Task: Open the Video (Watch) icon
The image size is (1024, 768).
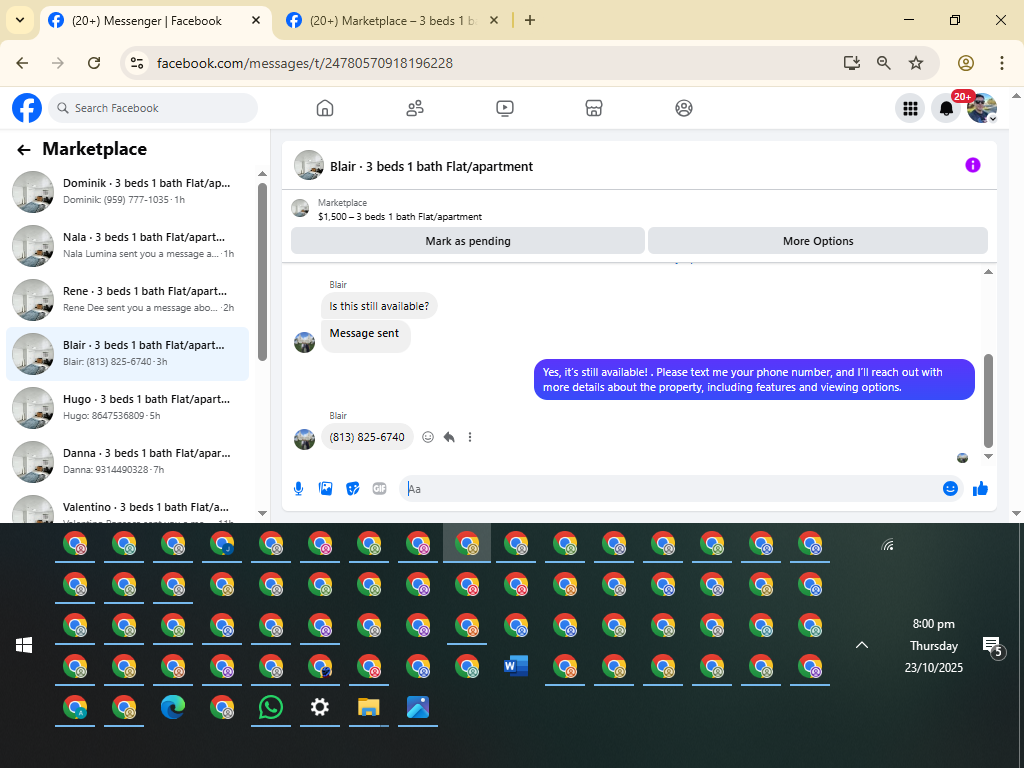Action: click(x=505, y=108)
